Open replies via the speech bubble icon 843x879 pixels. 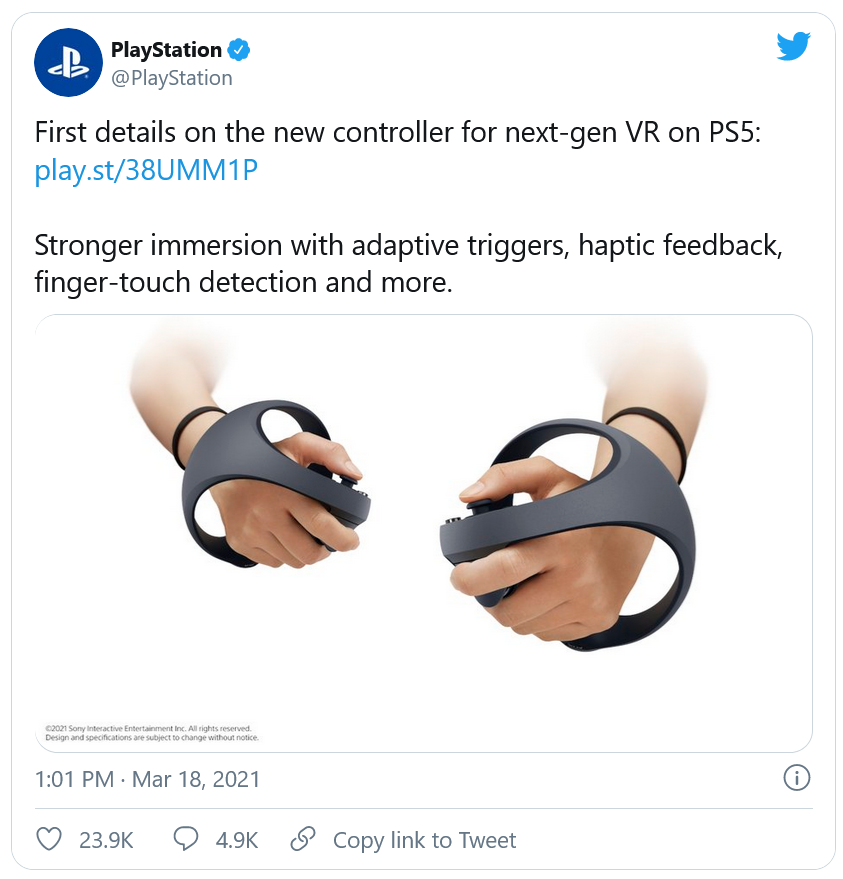186,839
